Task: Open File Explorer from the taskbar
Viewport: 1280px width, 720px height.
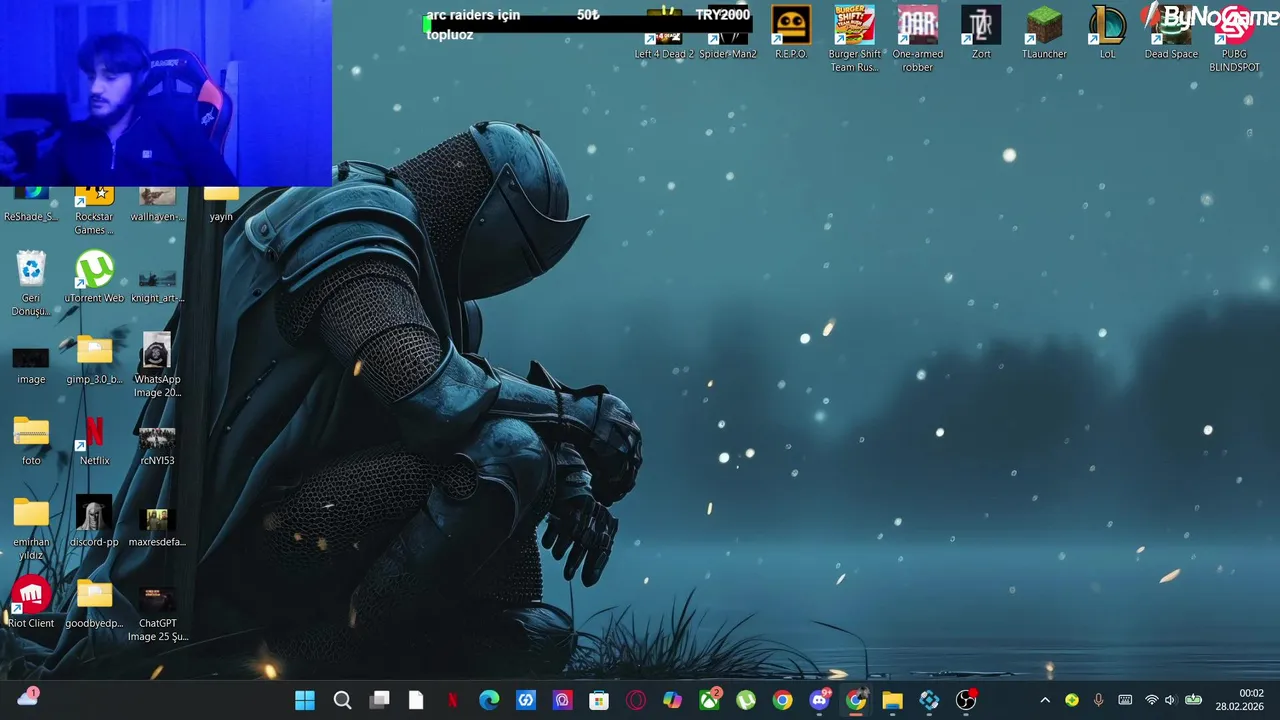Action: [x=892, y=700]
